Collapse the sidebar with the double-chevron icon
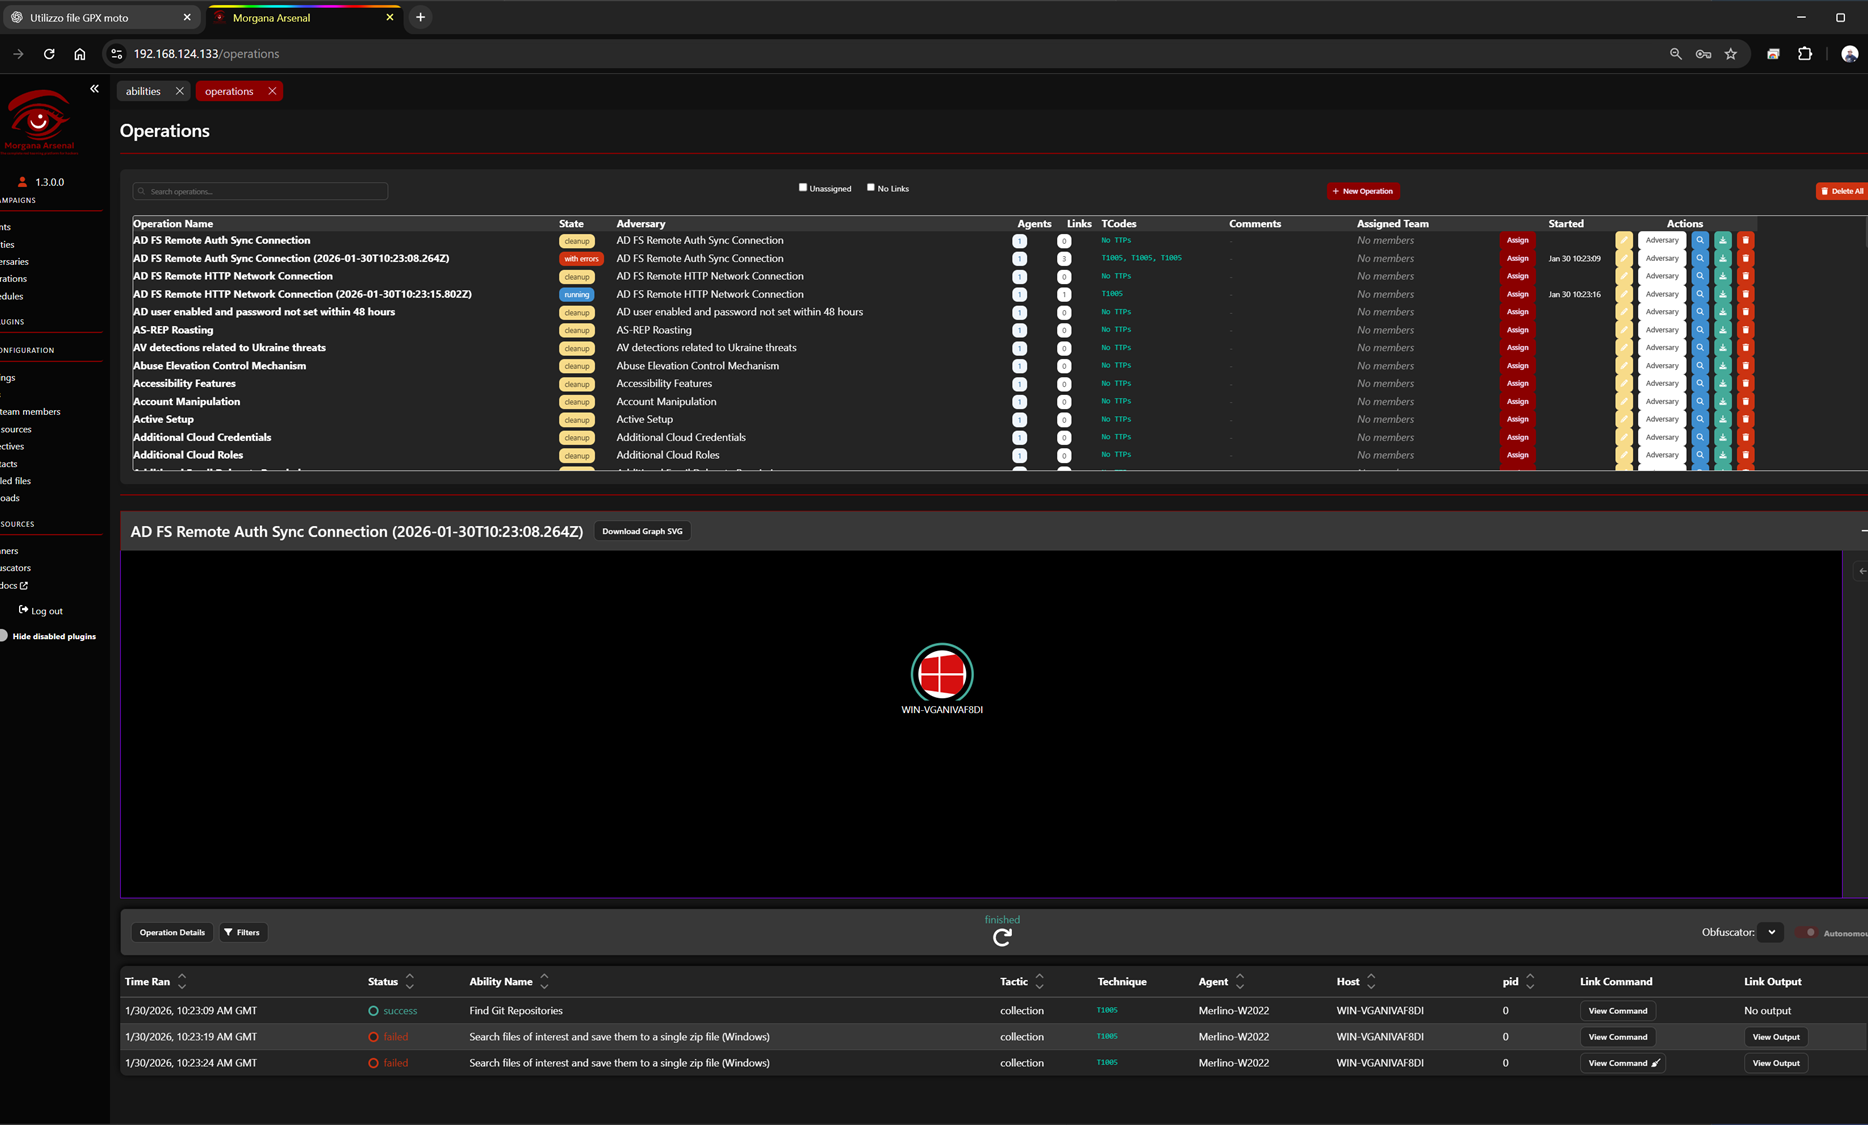Screen dimensions: 1868x1125 coord(94,89)
